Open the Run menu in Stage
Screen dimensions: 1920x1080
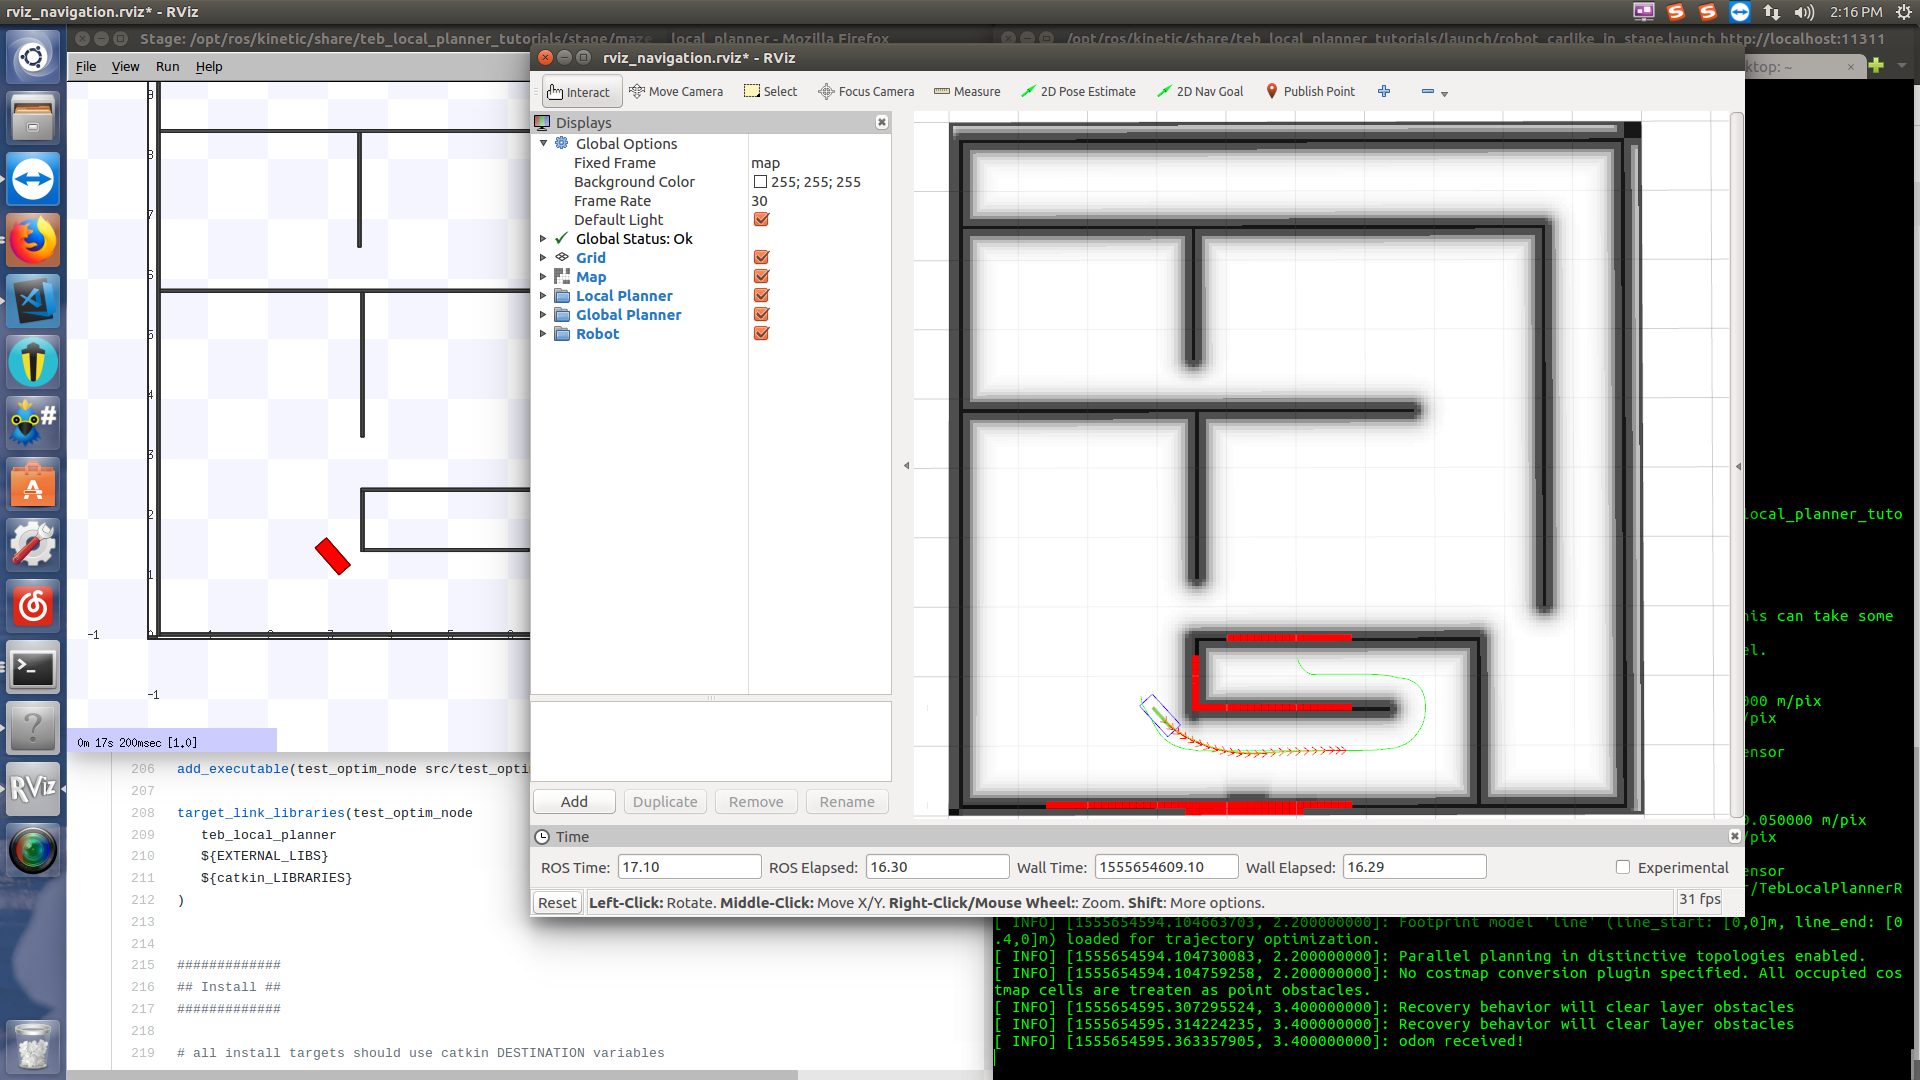tap(167, 67)
